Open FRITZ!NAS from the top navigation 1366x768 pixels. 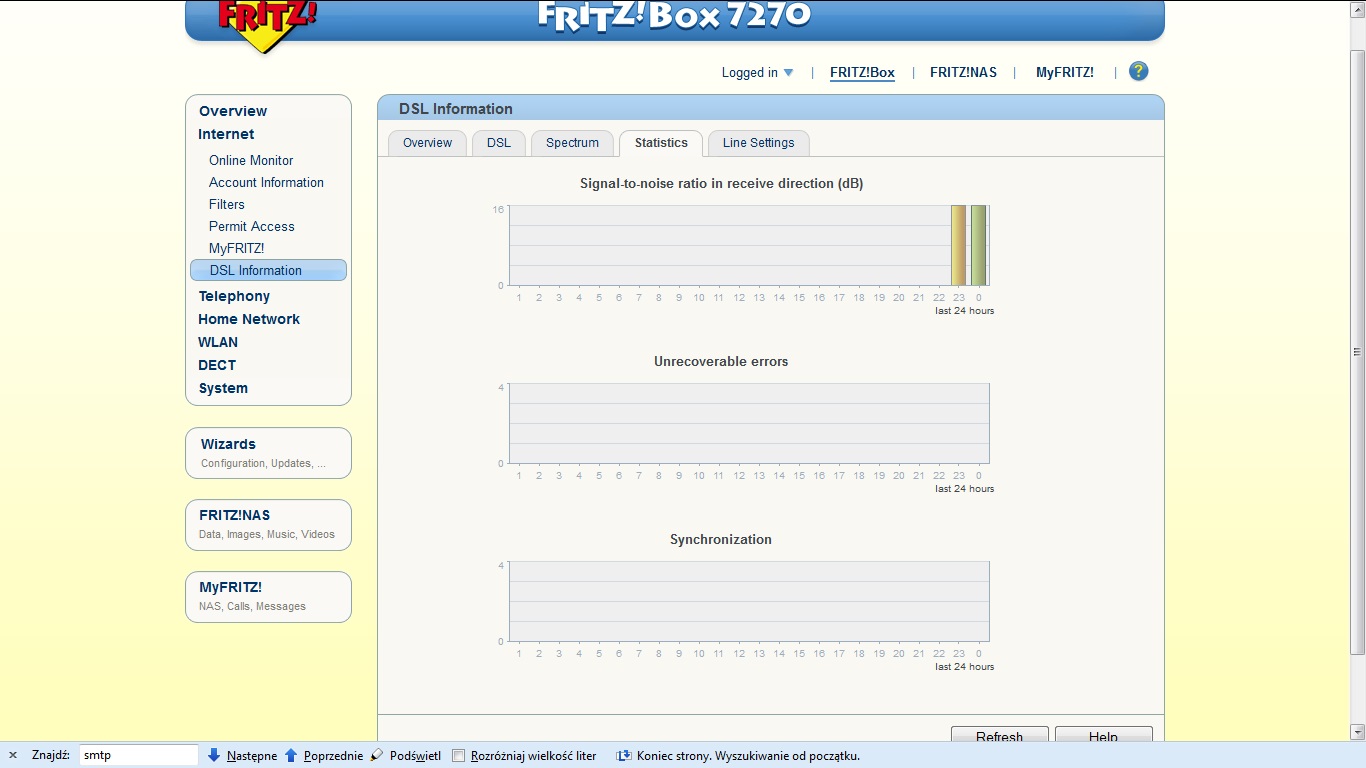click(963, 72)
